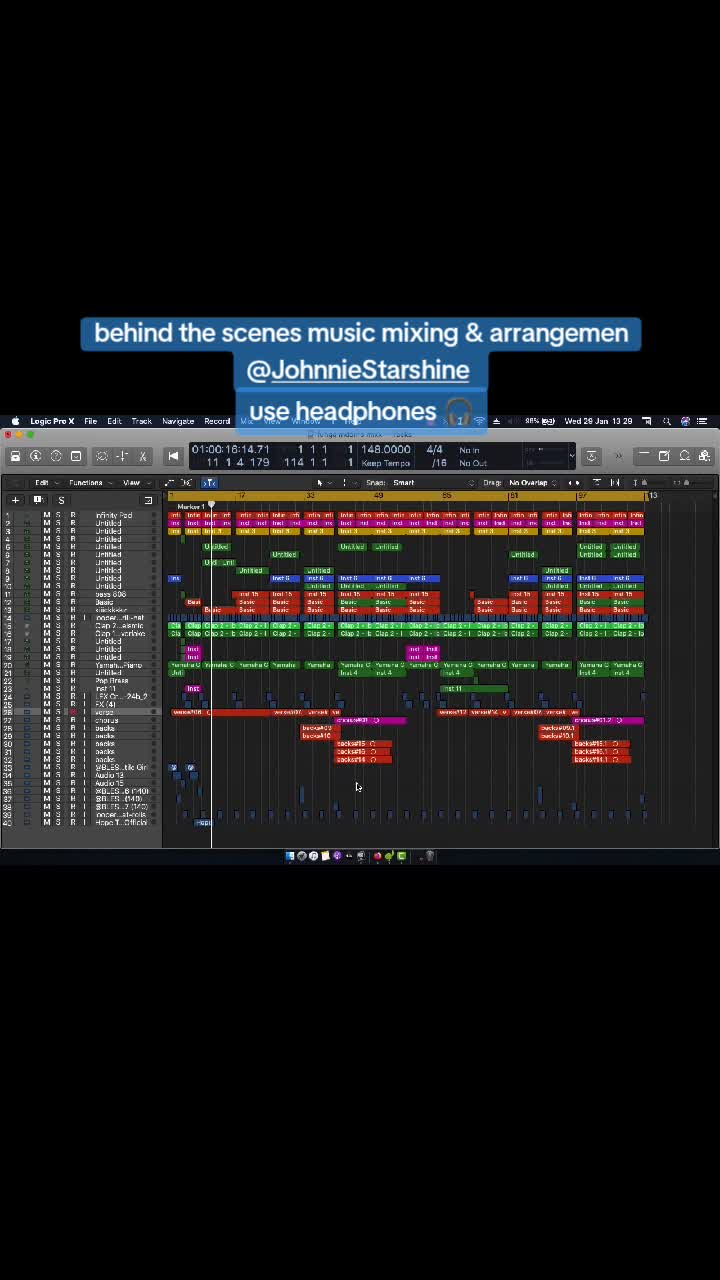Viewport: 720px width, 1280px height.
Task: Open the Mixer sliders icon
Action: (122, 456)
